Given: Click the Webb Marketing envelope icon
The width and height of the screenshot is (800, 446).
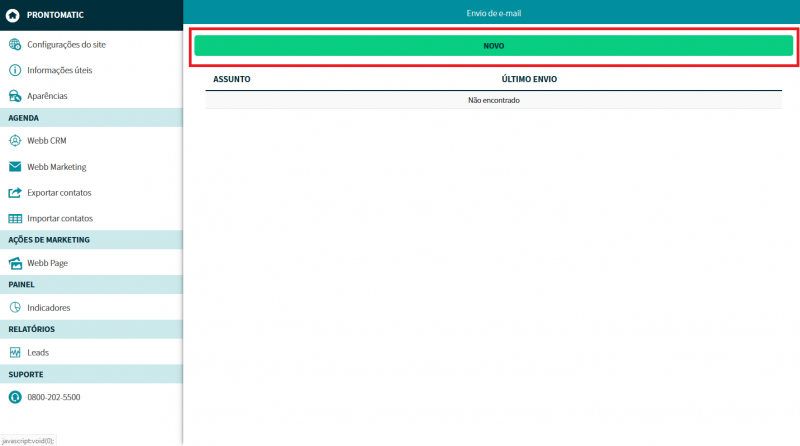Looking at the screenshot, I should (x=15, y=167).
